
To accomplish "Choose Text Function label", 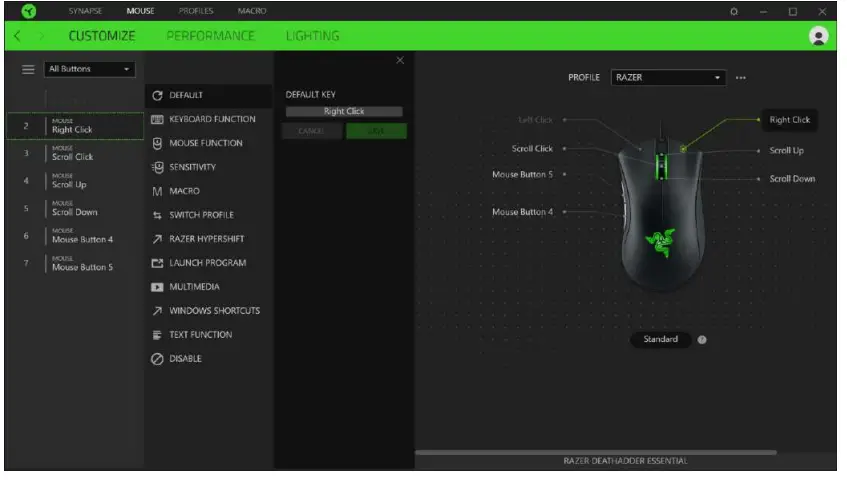I will [200, 335].
